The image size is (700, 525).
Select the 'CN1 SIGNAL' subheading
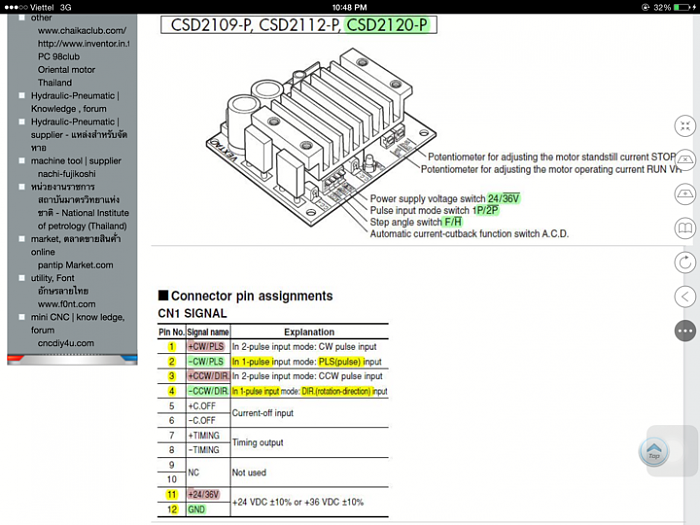pyautogui.click(x=192, y=313)
